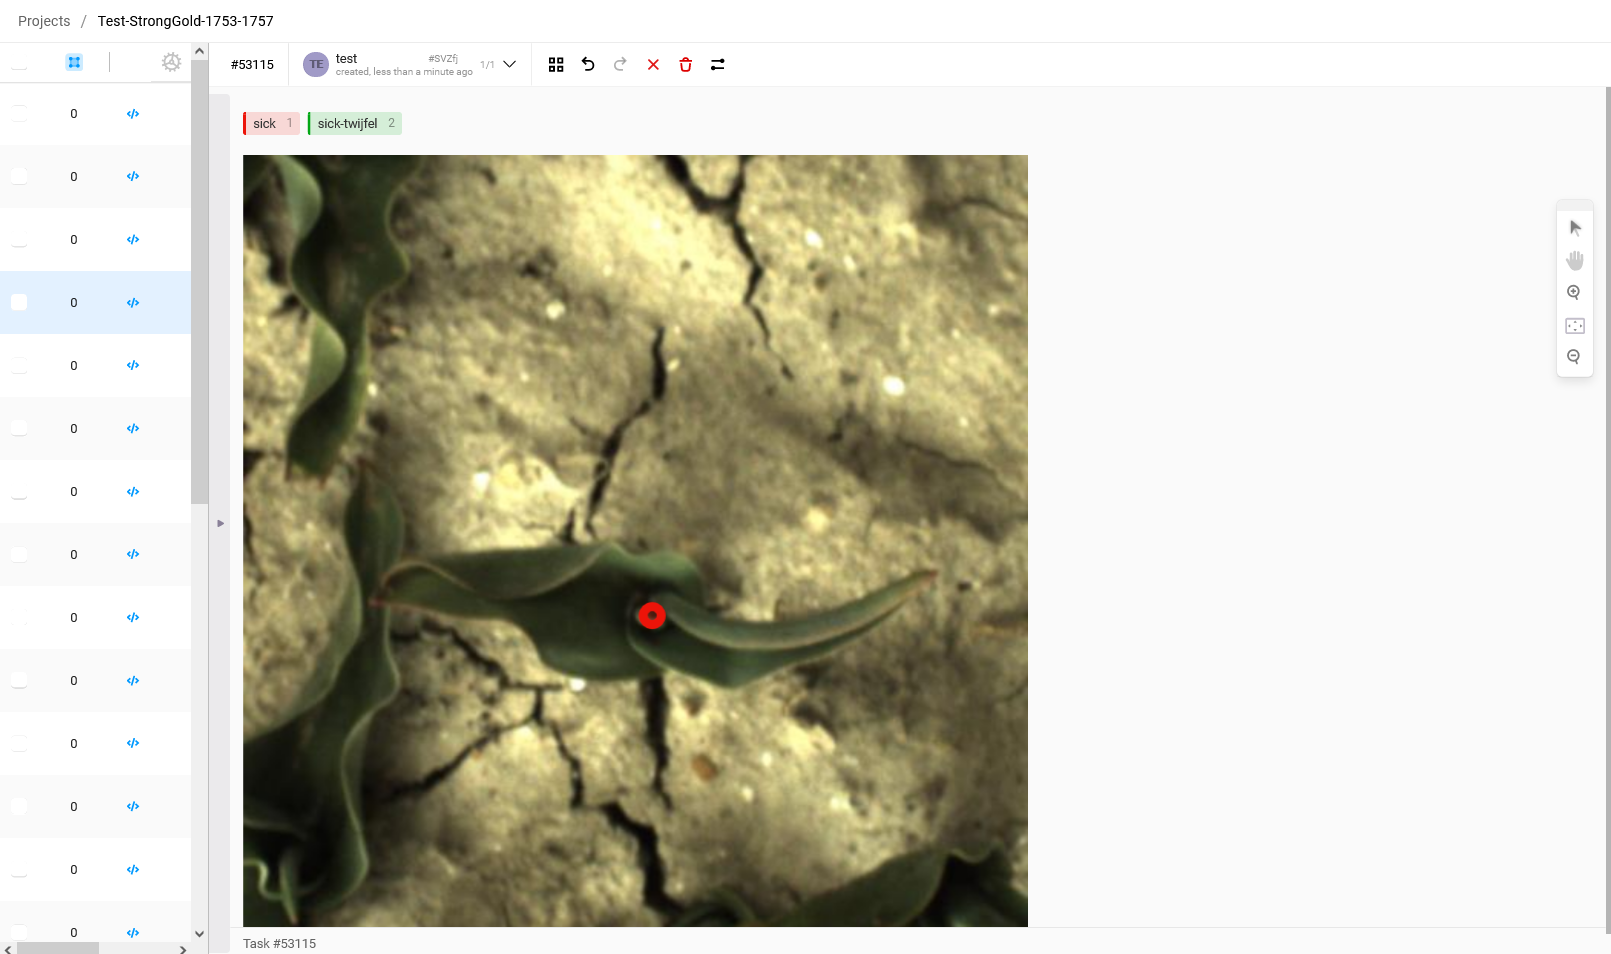This screenshot has height=954, width=1611.
Task: Check the box of the highlighted task row
Action: pos(19,303)
